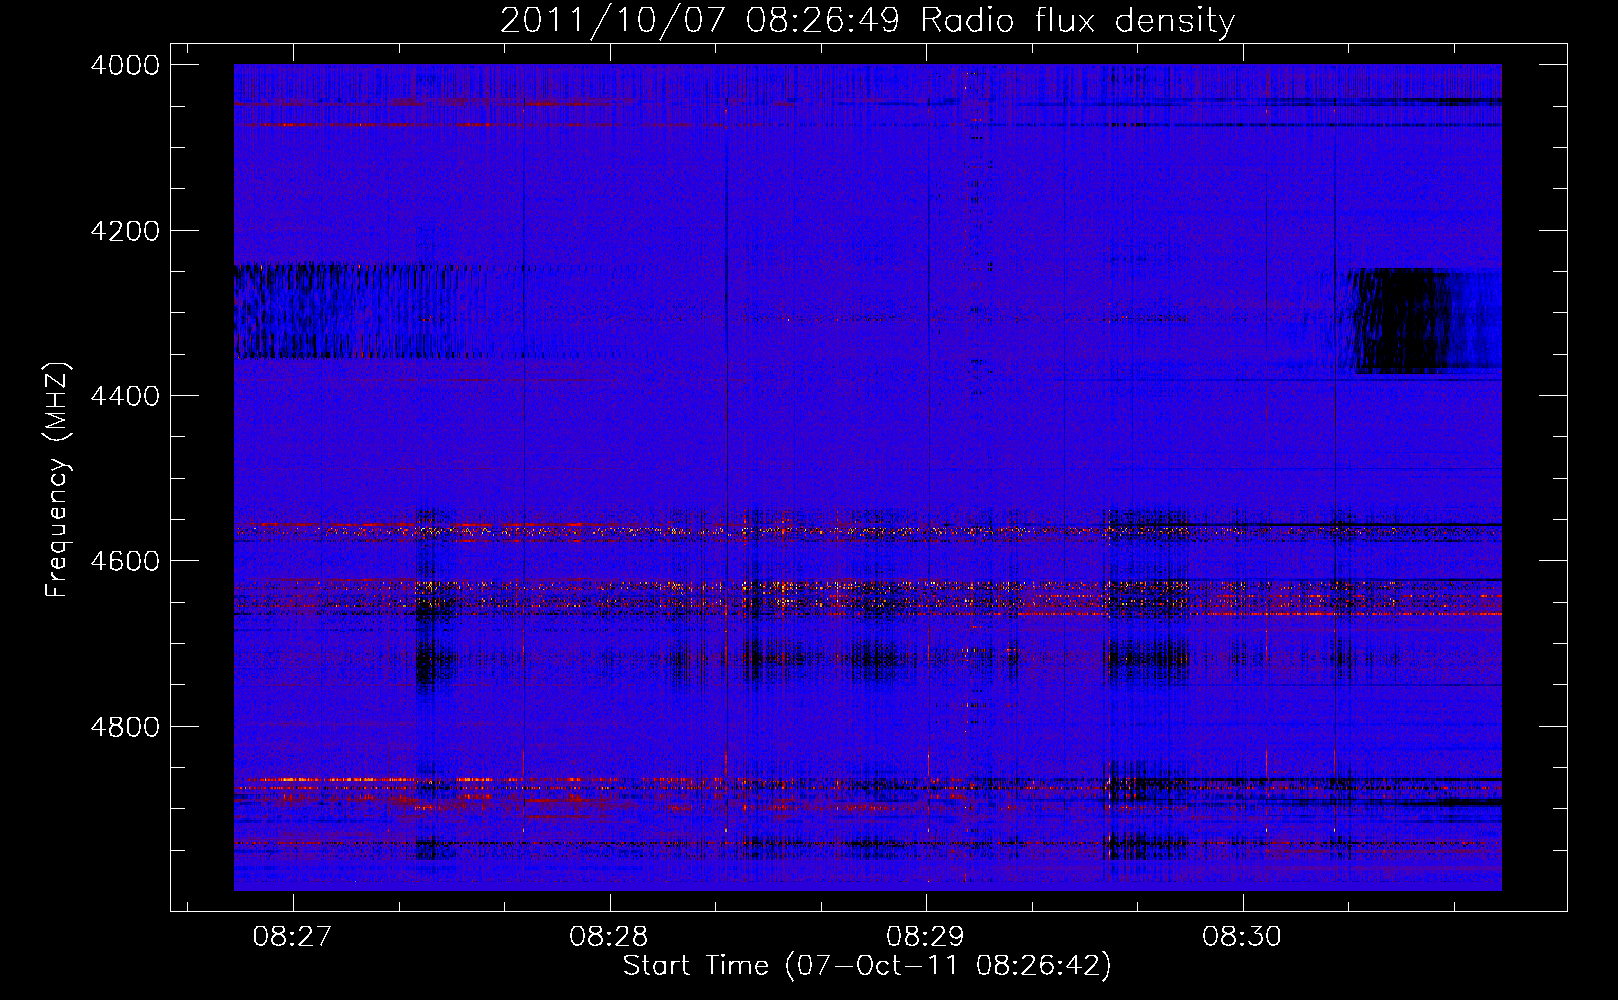Click the '08:28' time axis label
Viewport: 1618px width, 1000px height.
pos(608,936)
